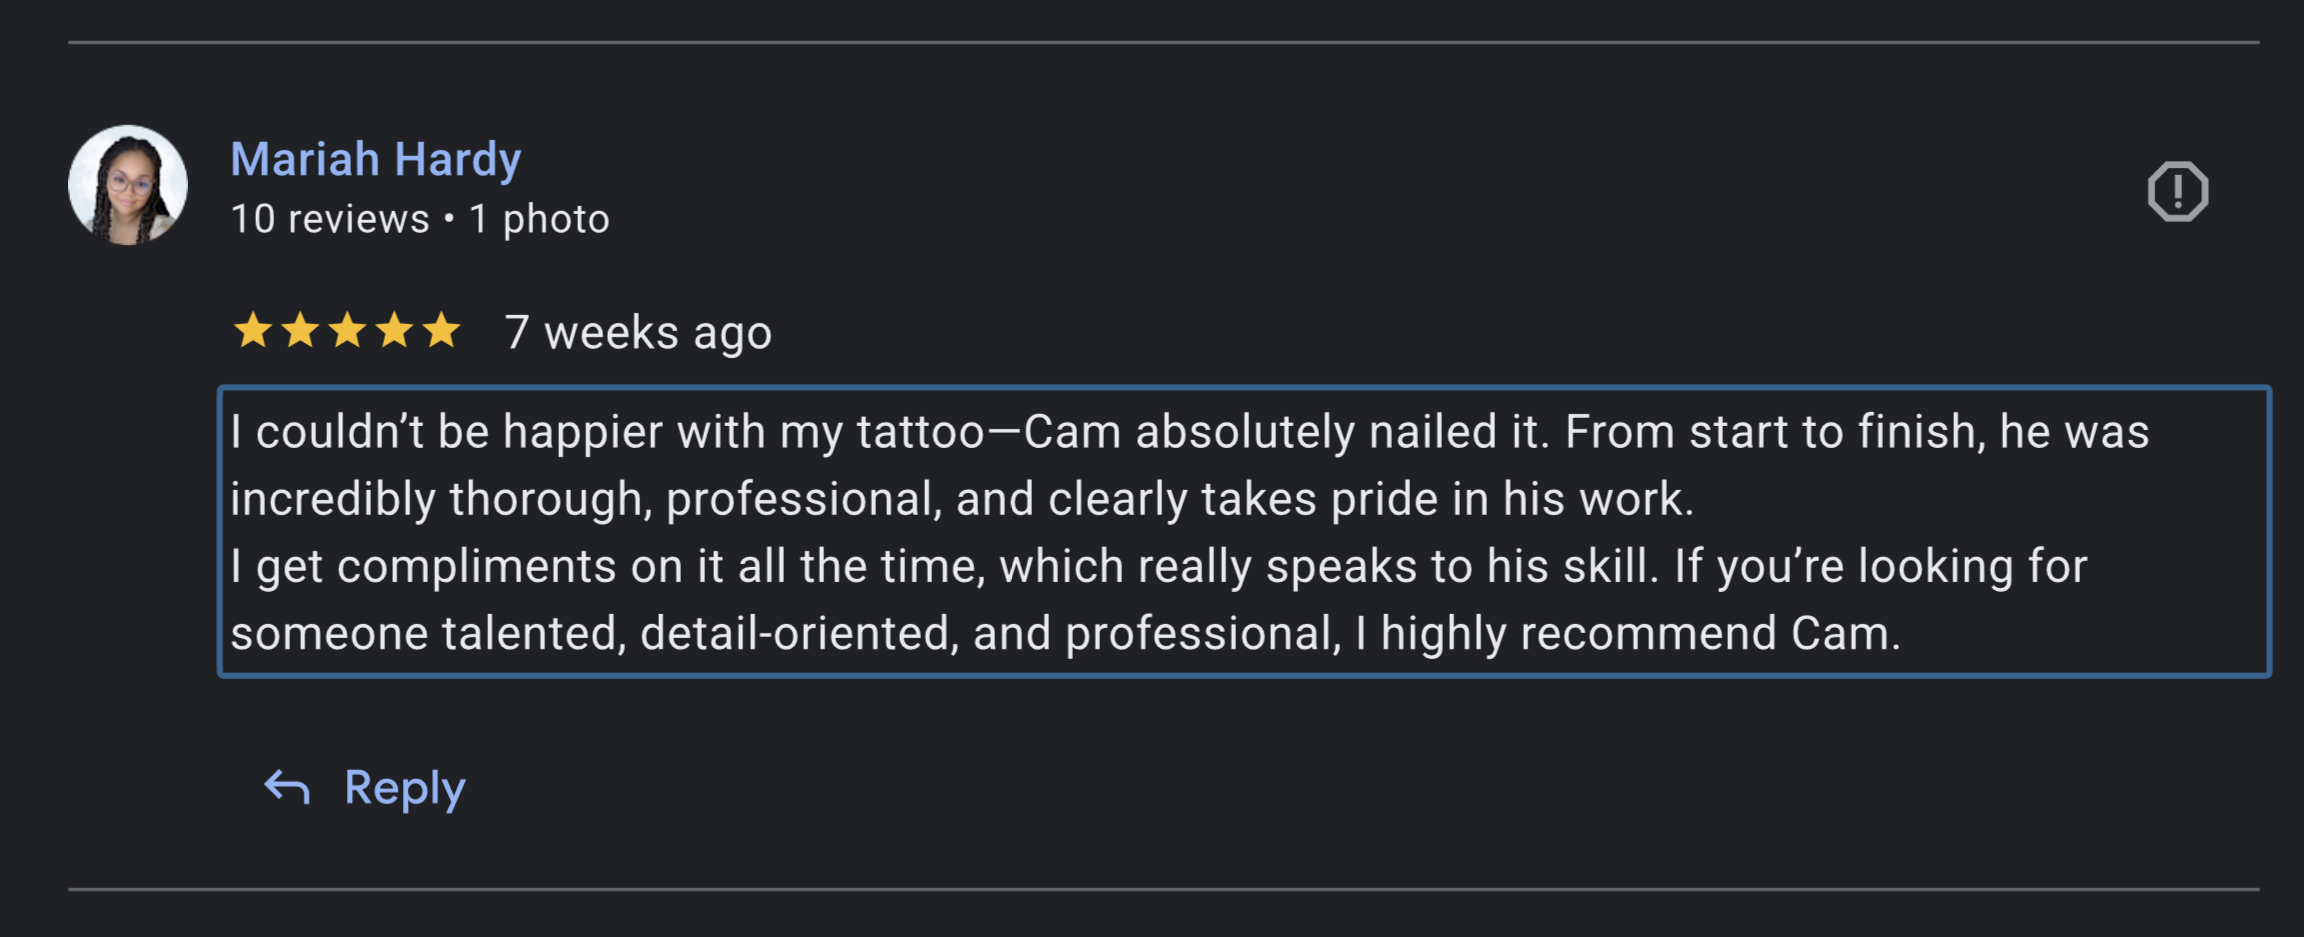Click the third yellow rating star
The image size is (2304, 937).
click(x=347, y=330)
